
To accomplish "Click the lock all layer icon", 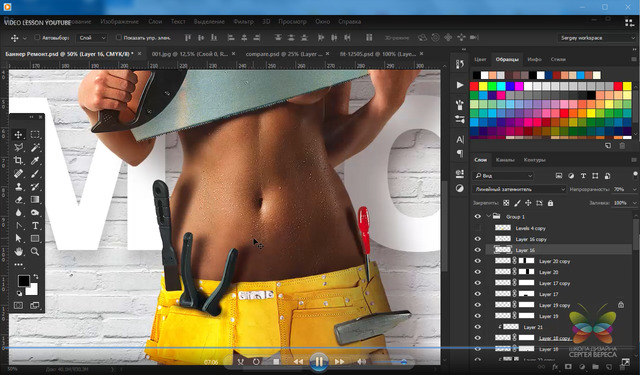I will tap(550, 203).
